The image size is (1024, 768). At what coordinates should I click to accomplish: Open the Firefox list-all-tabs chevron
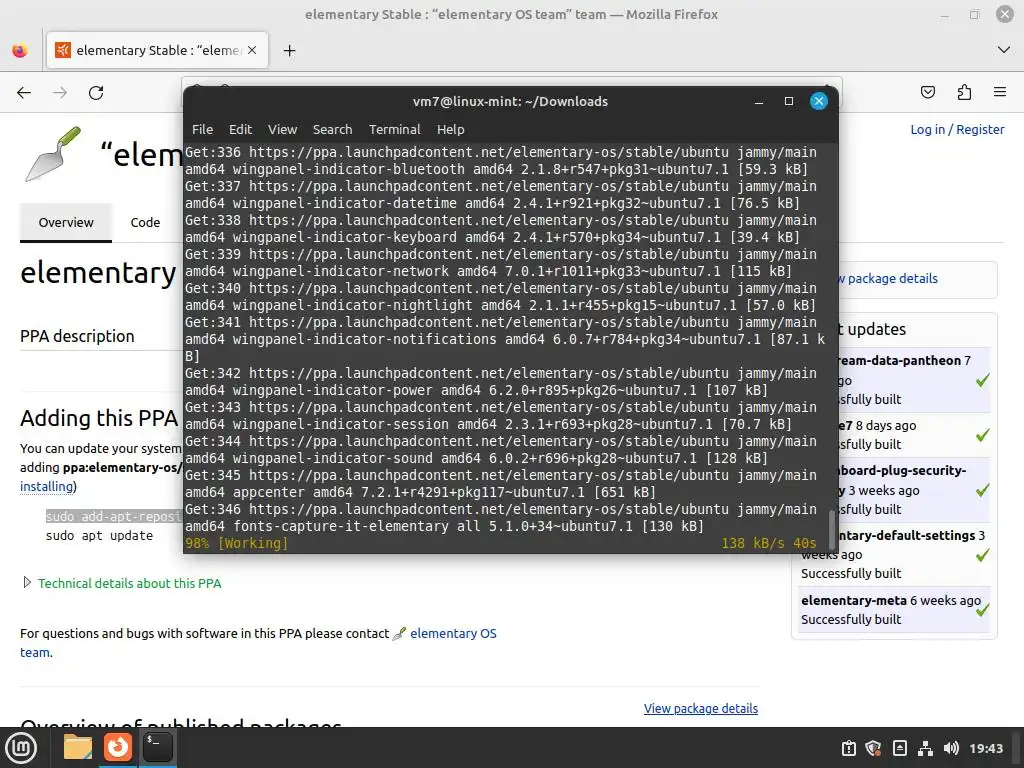(1004, 50)
